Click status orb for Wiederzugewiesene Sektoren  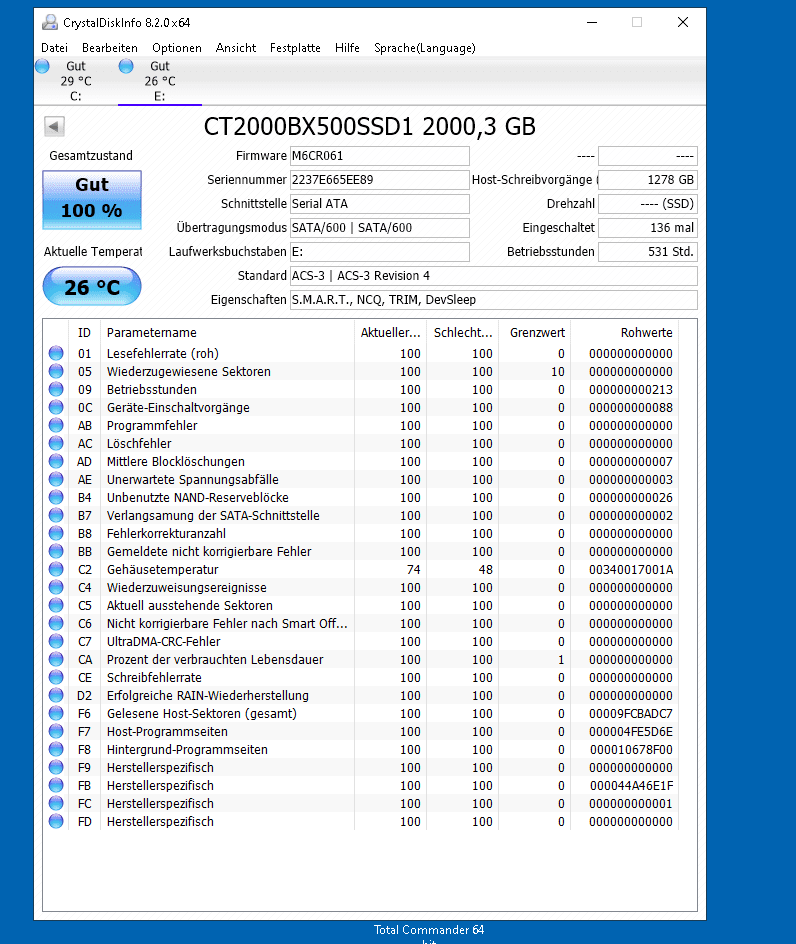coord(56,371)
